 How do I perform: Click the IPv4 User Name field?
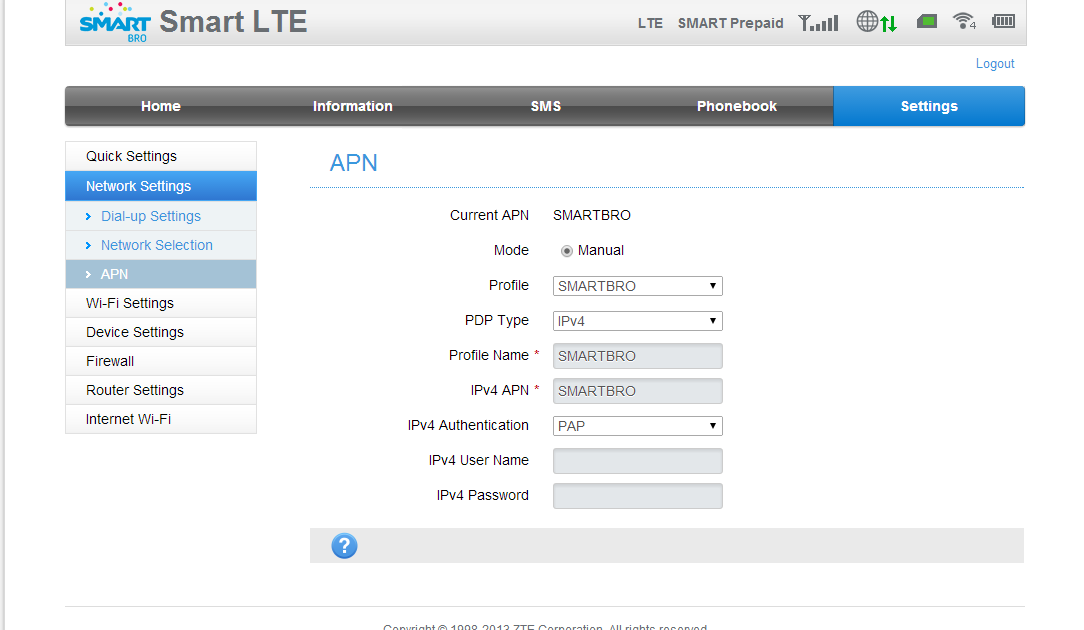coord(637,461)
